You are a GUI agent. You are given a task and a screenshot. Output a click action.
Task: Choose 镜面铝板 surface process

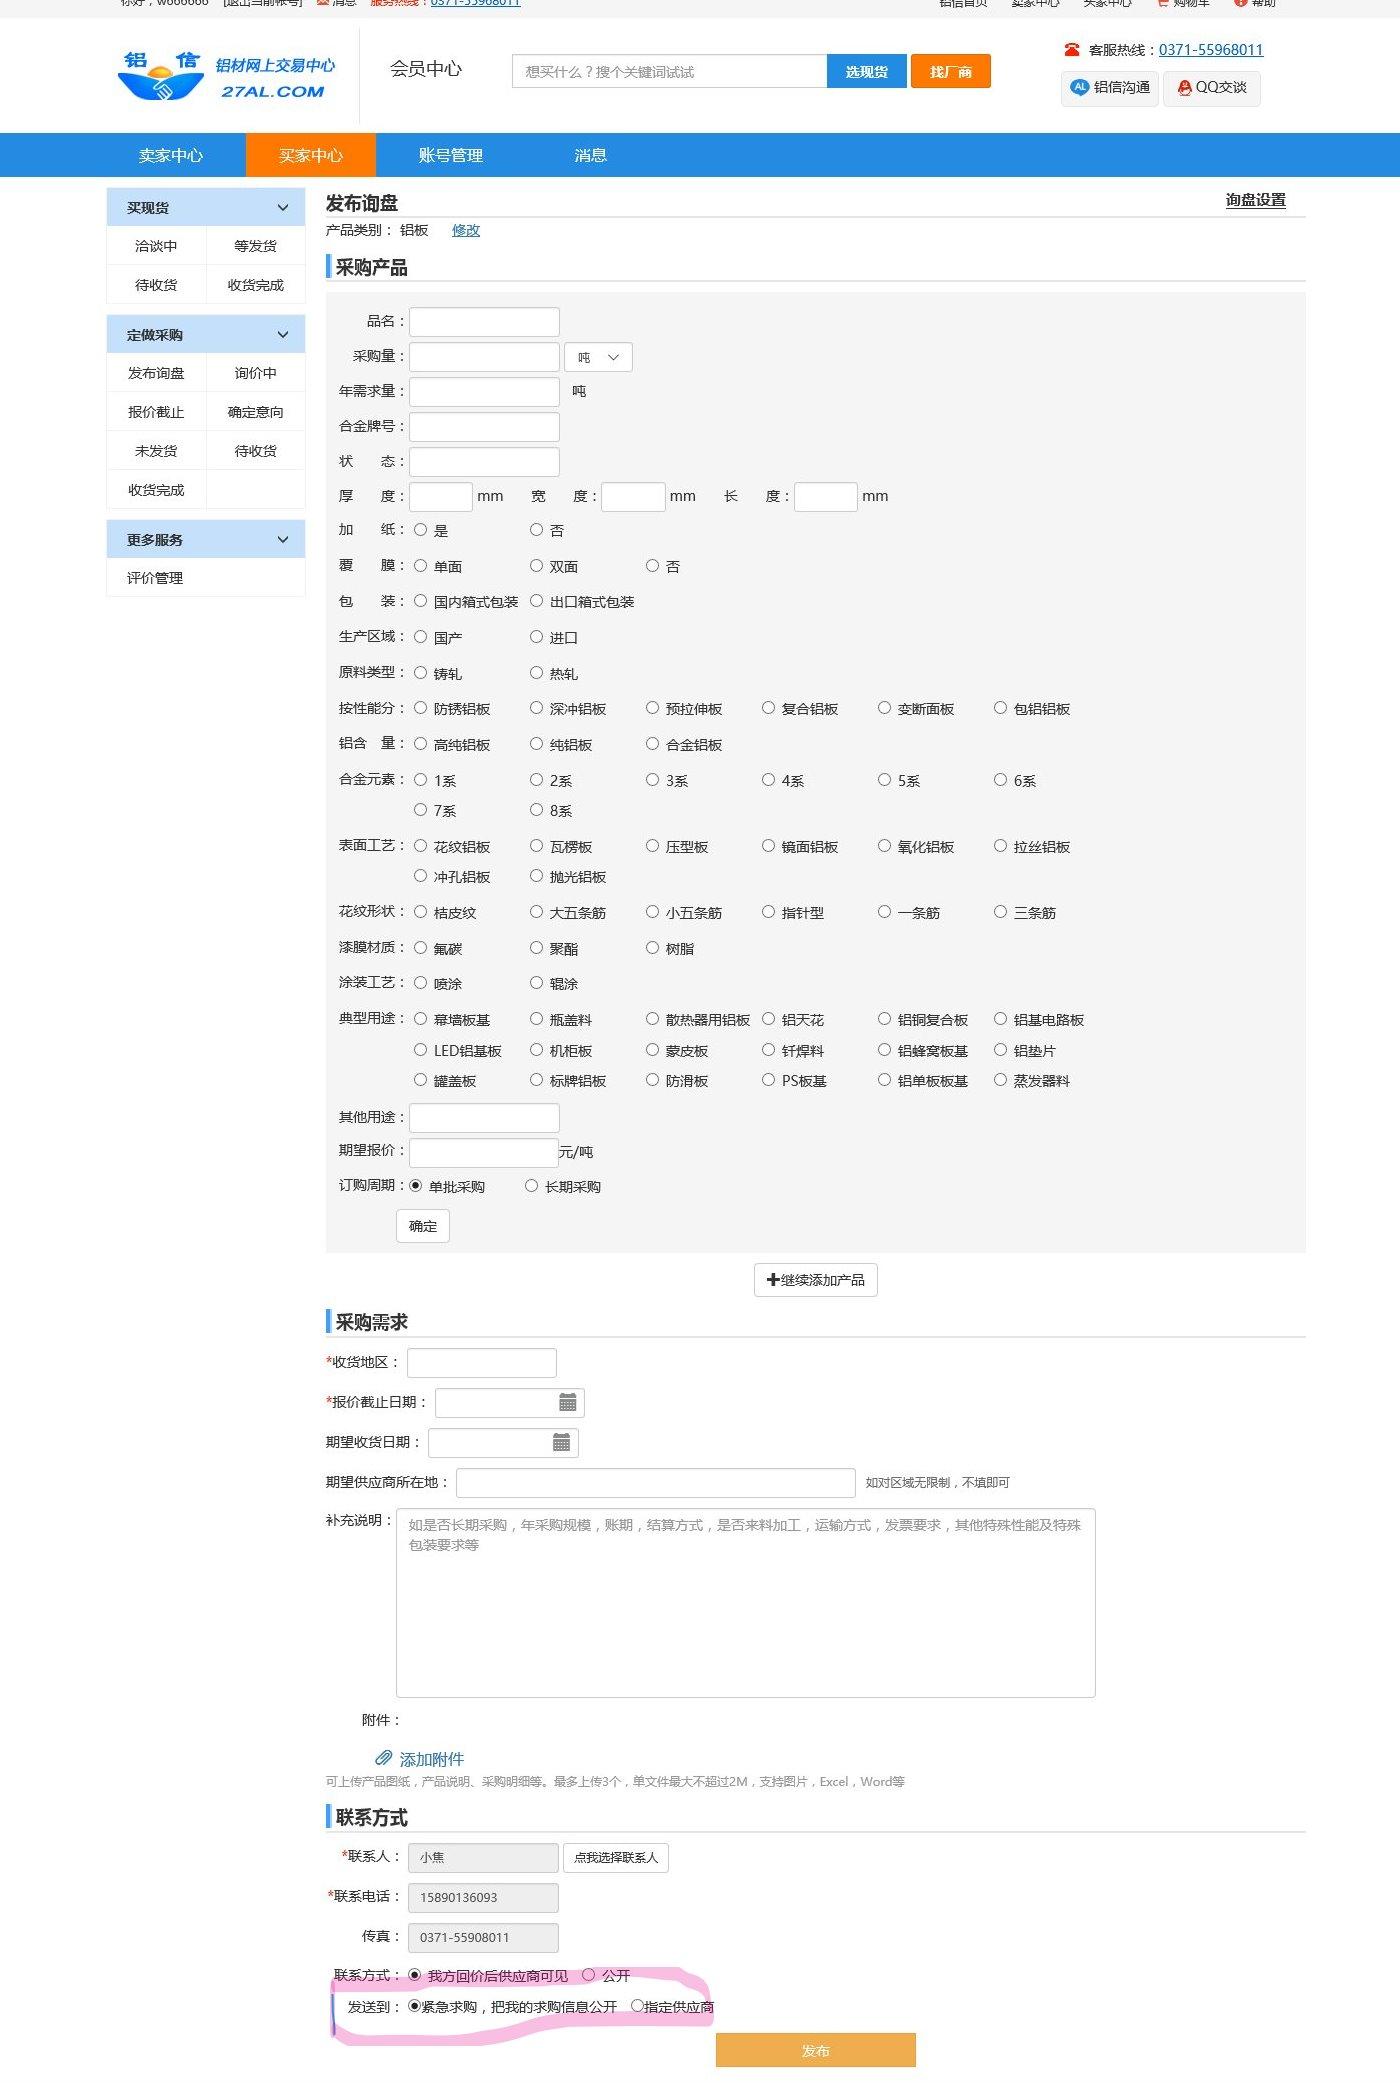(x=769, y=846)
